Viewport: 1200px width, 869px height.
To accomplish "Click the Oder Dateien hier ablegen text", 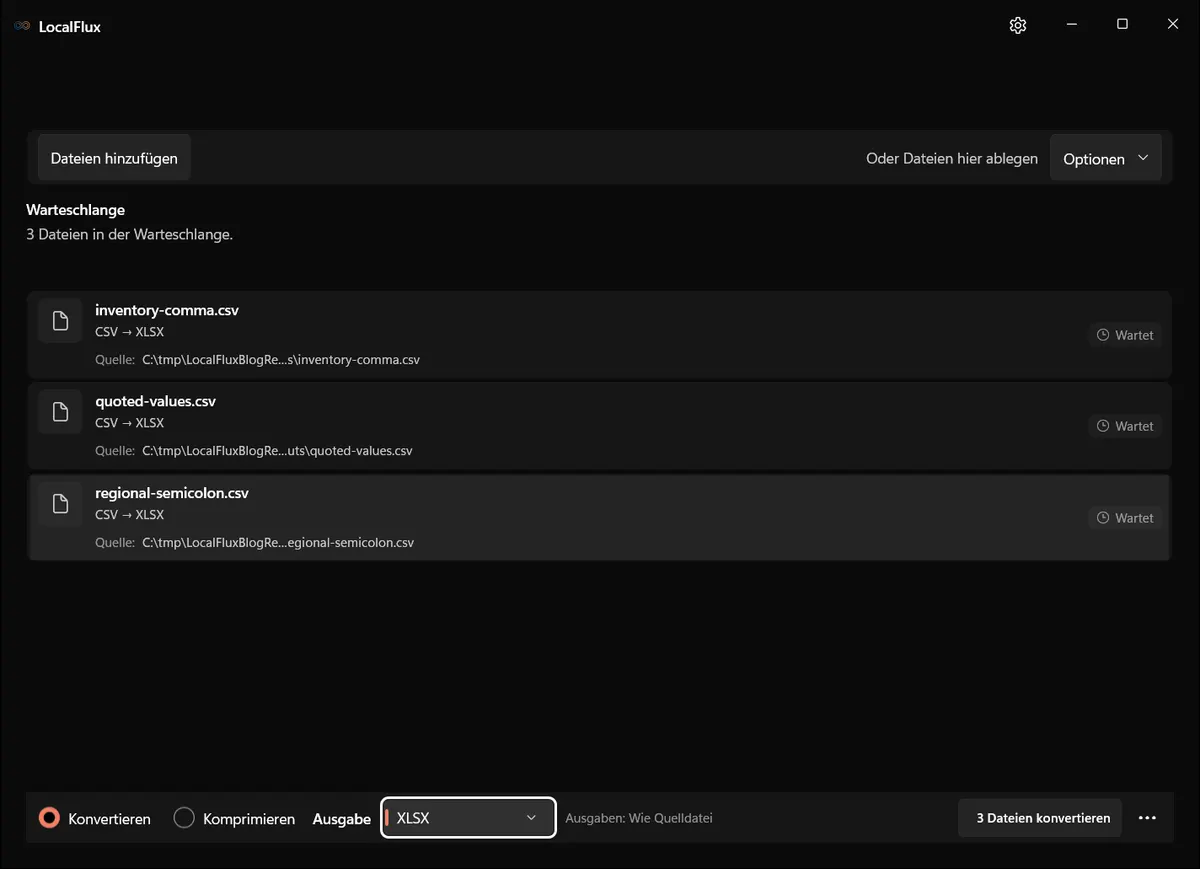I will tap(952, 159).
